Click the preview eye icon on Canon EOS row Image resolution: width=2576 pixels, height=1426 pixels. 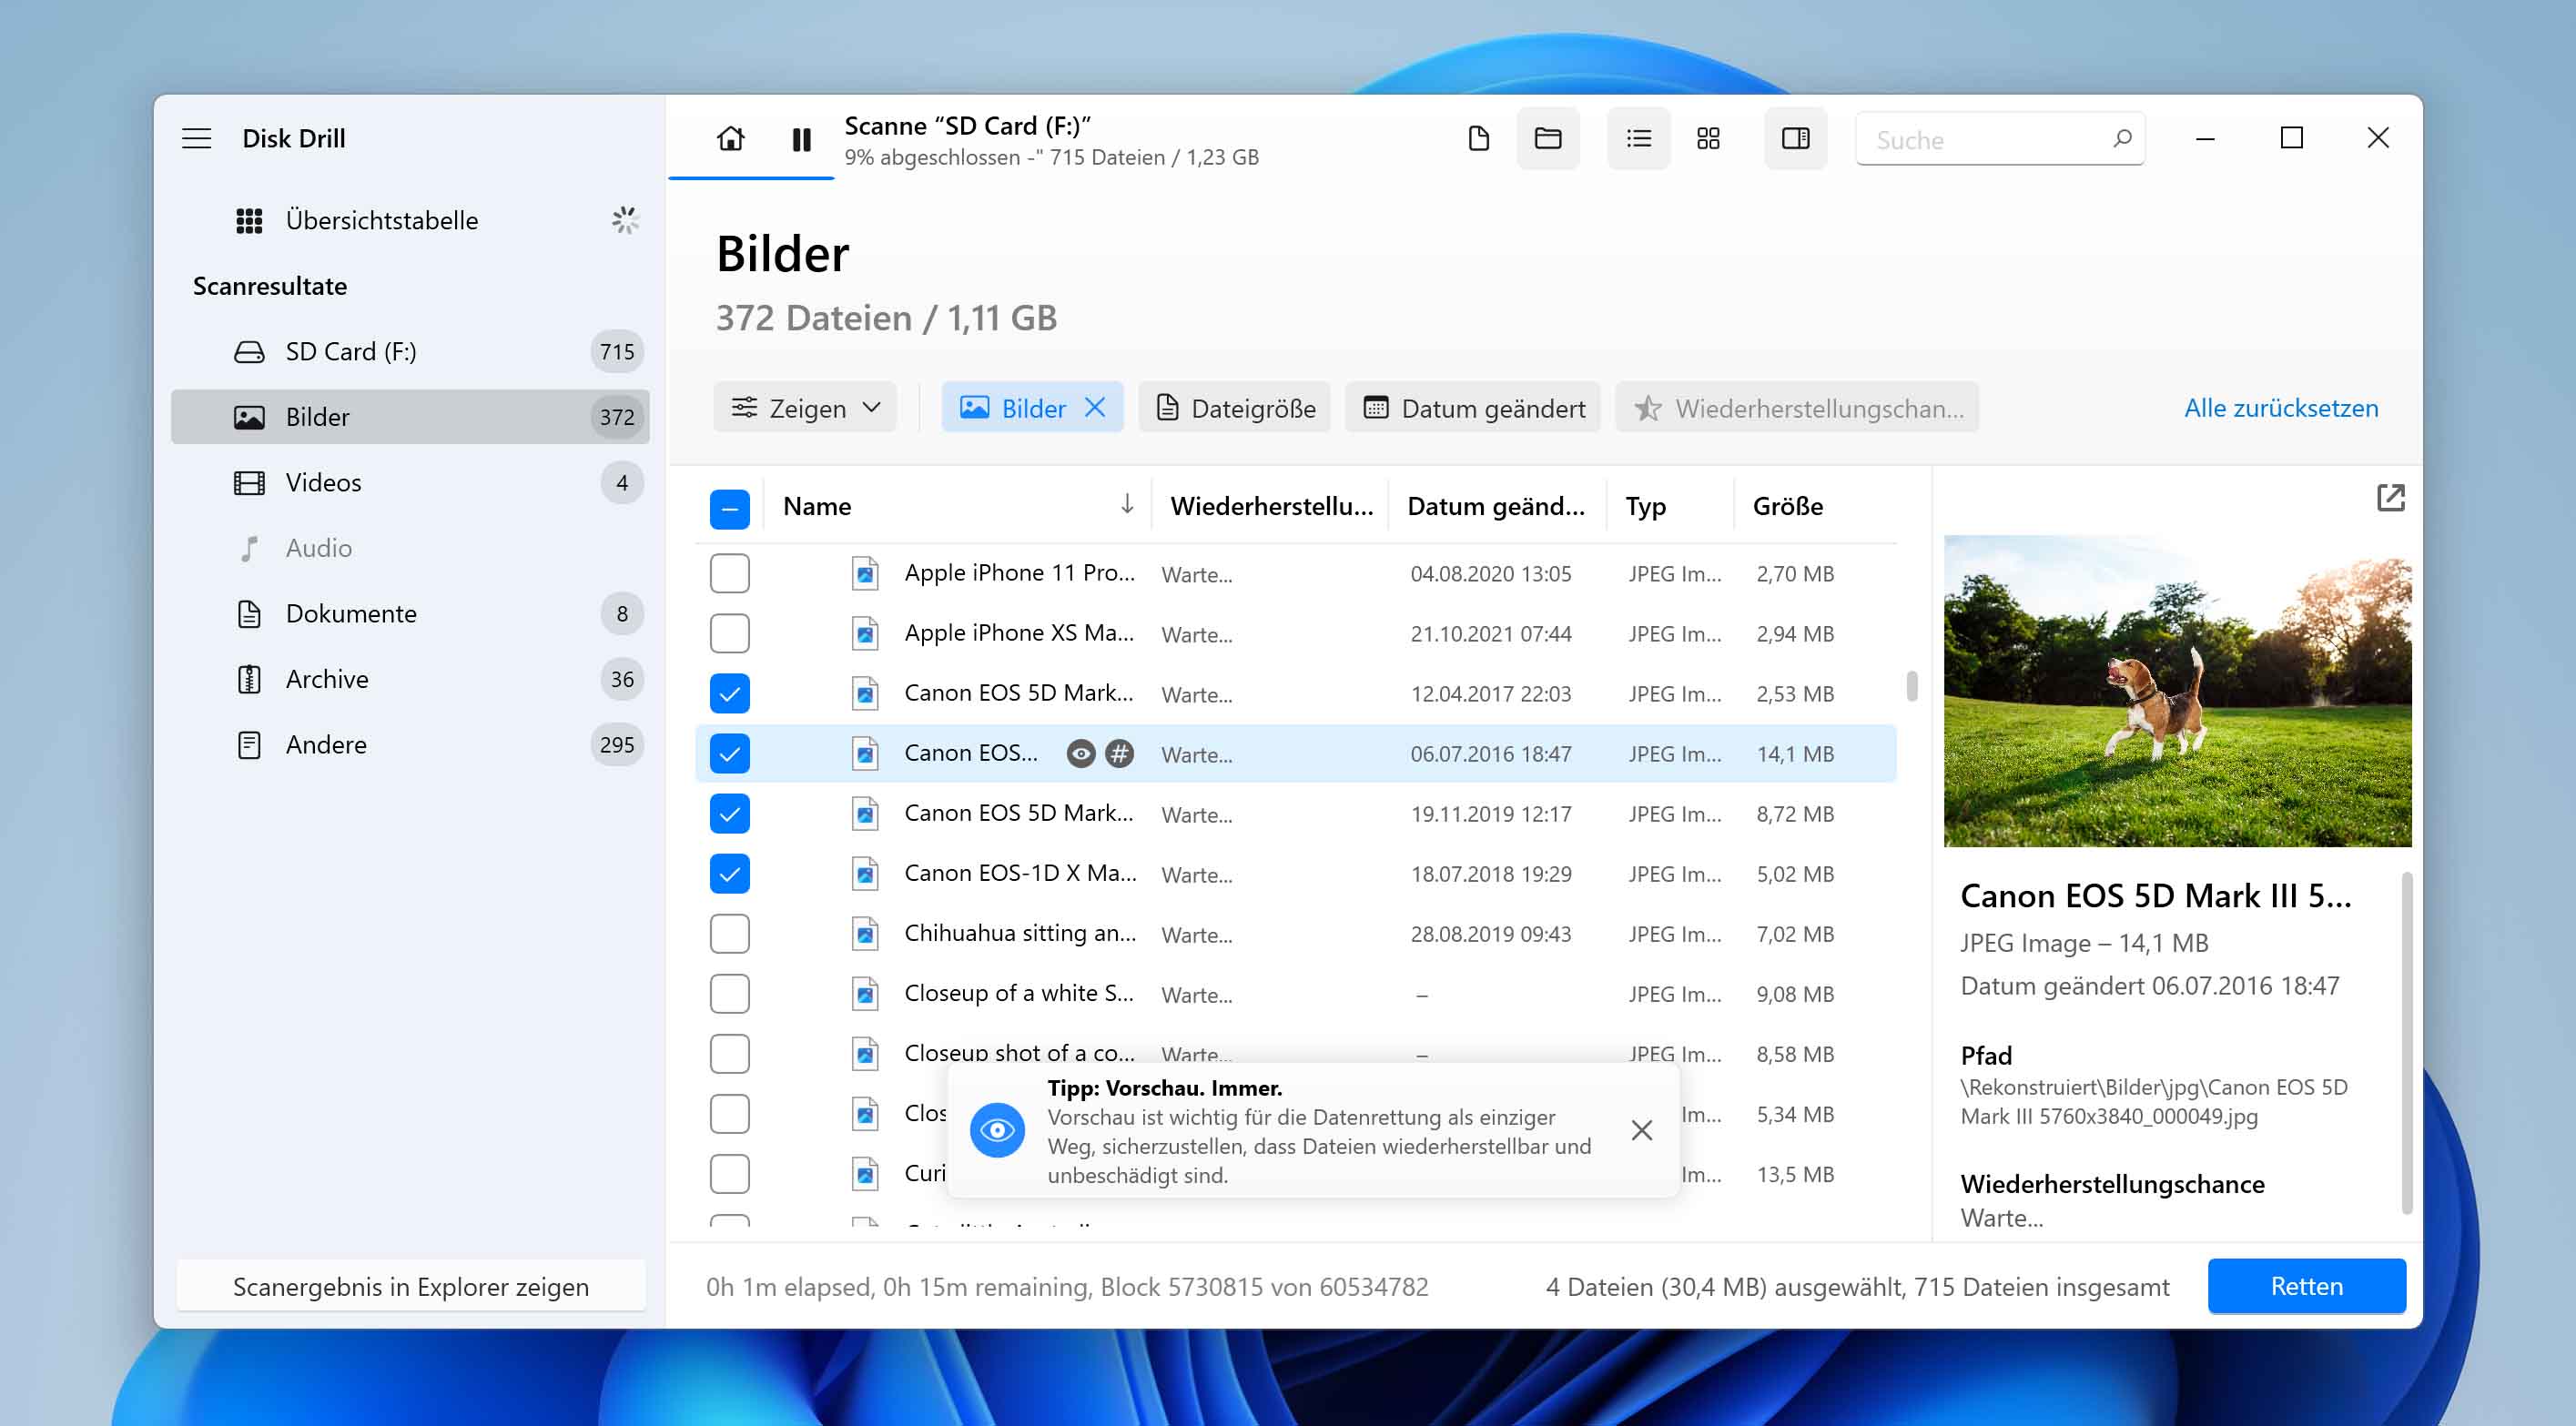[1080, 753]
